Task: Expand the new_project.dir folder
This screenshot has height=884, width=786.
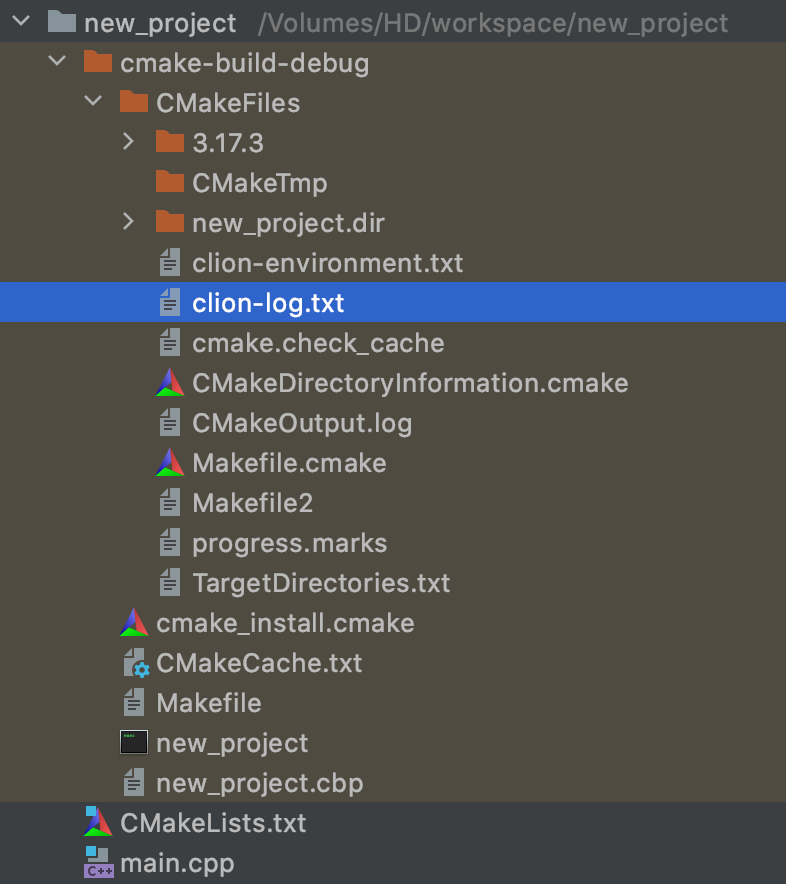Action: point(128,222)
